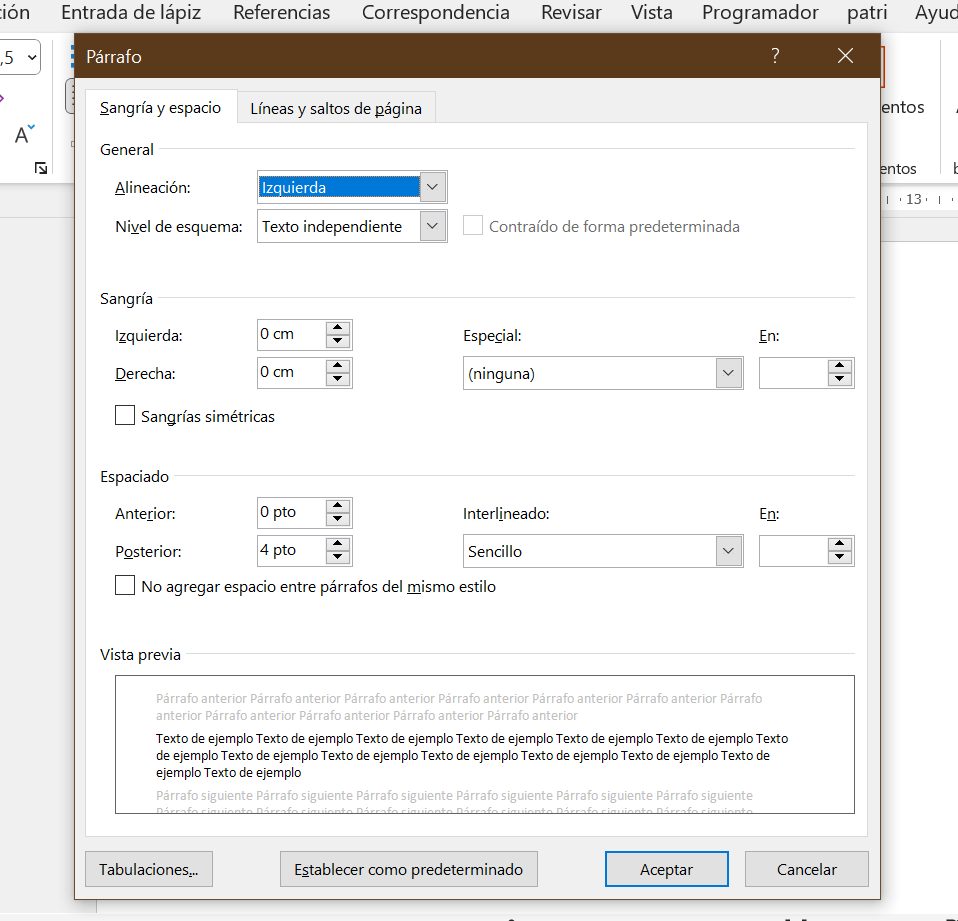Dismiss dialog with Cancelar button
The width and height of the screenshot is (958, 921).
(806, 869)
